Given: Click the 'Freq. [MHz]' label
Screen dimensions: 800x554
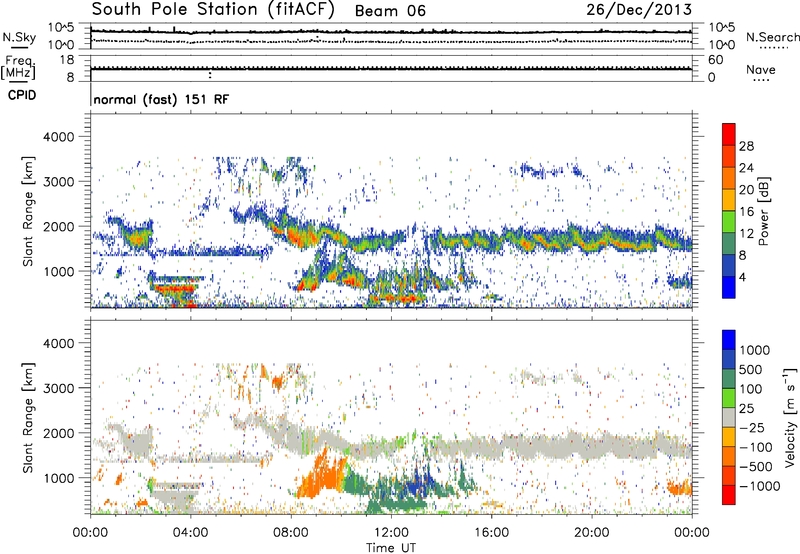Looking at the screenshot, I should (x=18, y=68).
